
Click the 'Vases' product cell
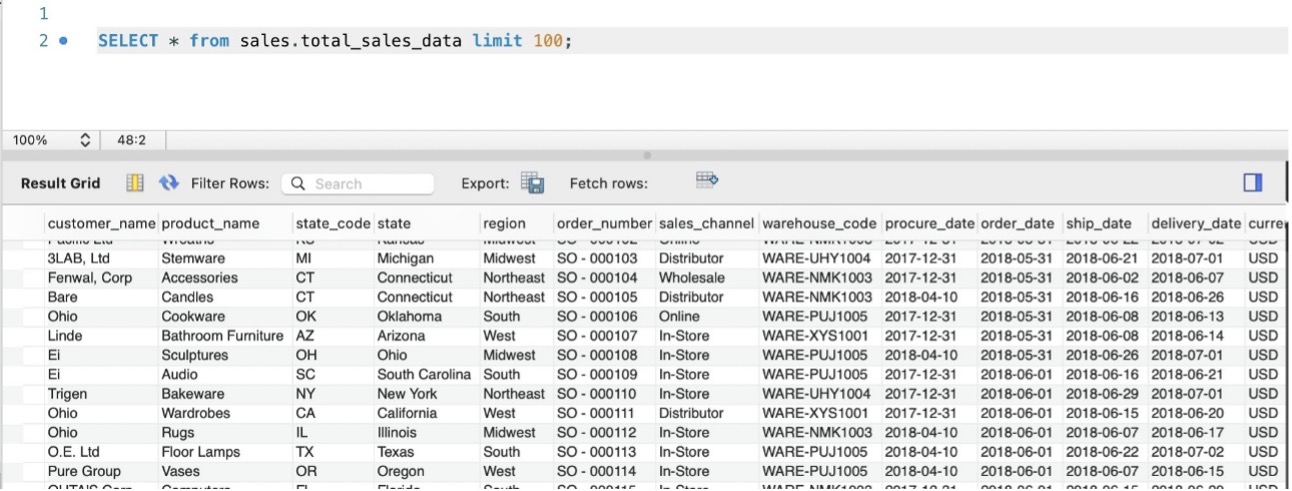coord(181,471)
